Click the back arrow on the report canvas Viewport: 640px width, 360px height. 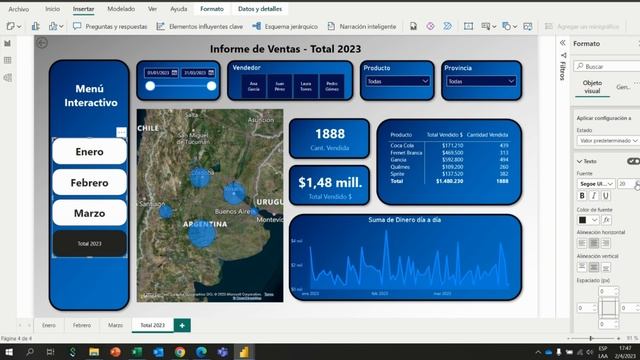coord(42,43)
